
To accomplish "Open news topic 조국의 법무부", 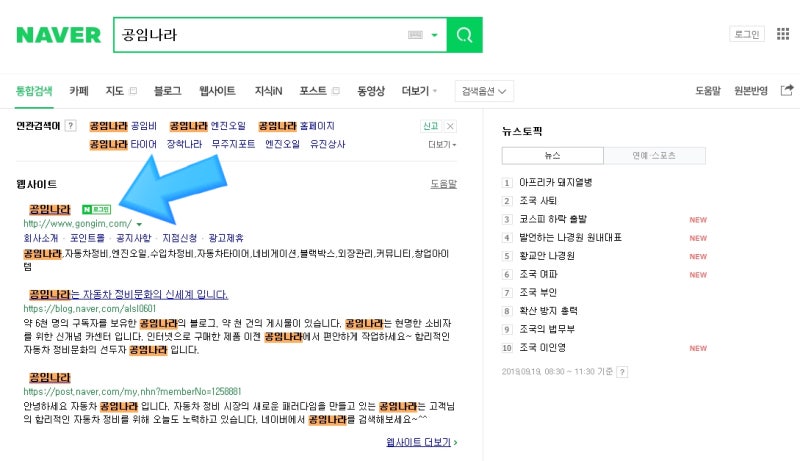I will click(x=547, y=329).
